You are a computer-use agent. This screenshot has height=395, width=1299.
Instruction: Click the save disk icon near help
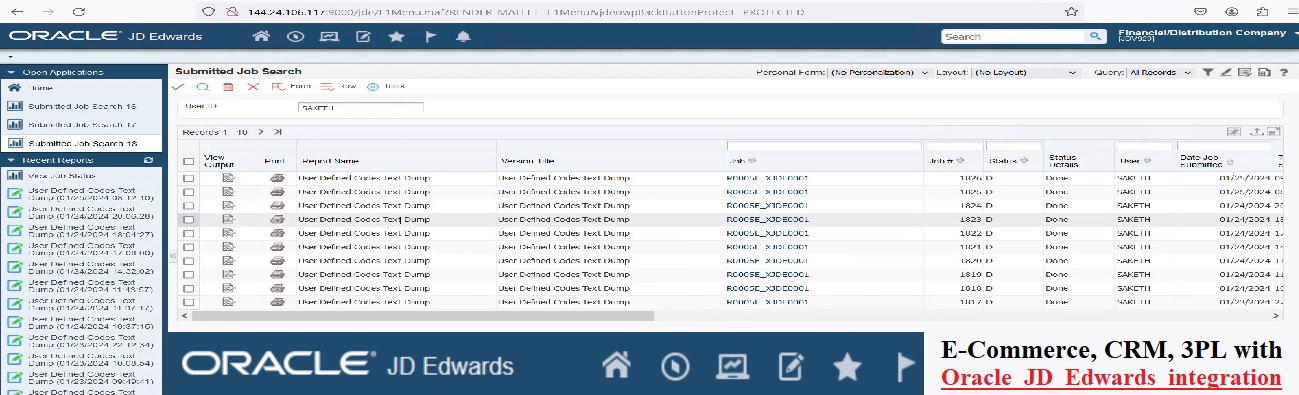click(x=1265, y=72)
